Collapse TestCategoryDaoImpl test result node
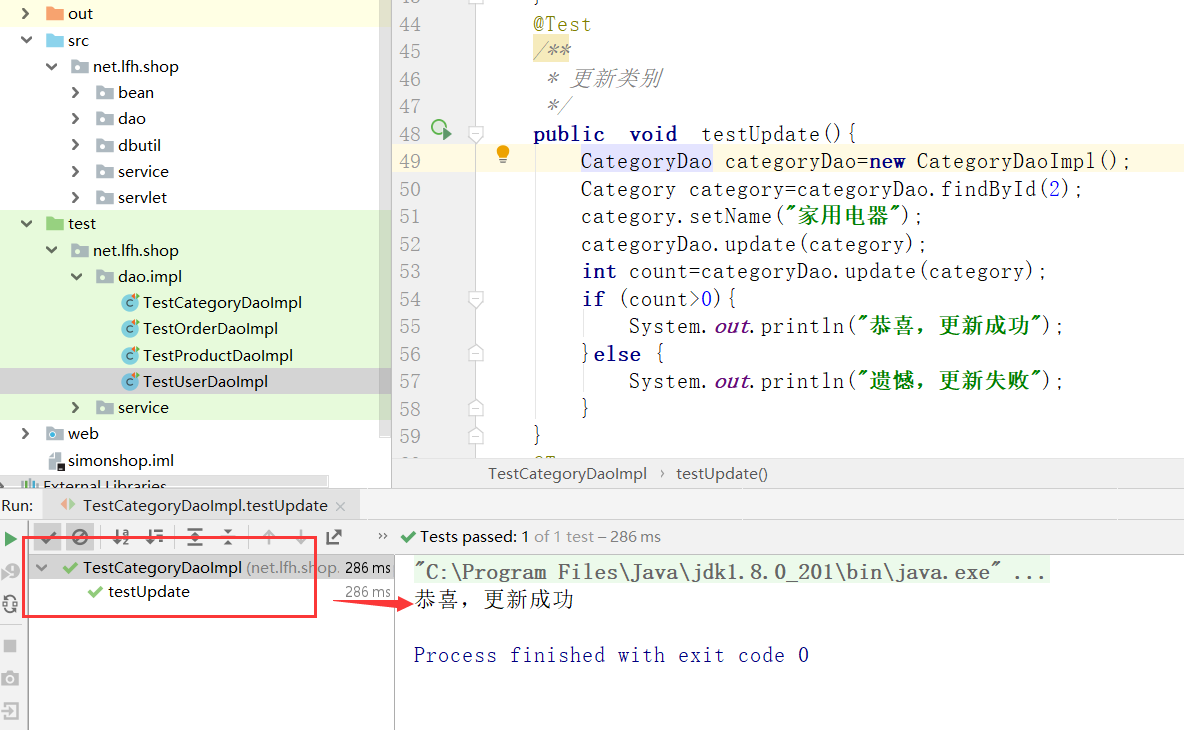 point(42,568)
